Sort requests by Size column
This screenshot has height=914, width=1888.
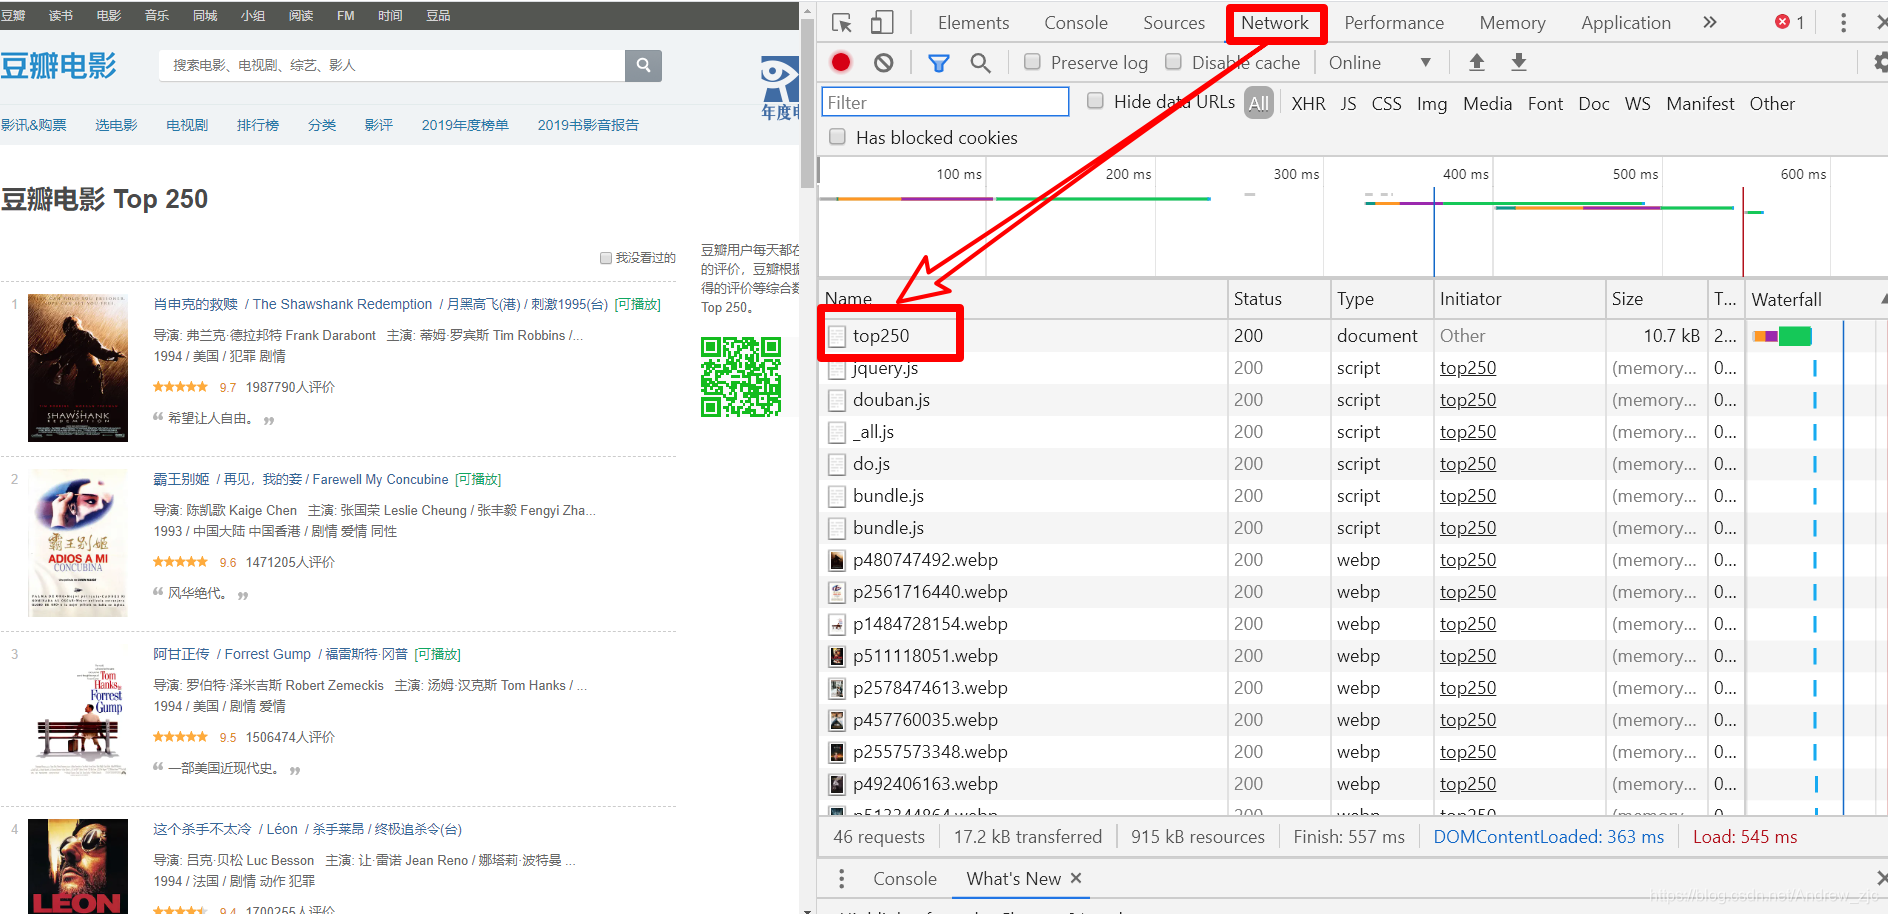tap(1656, 299)
